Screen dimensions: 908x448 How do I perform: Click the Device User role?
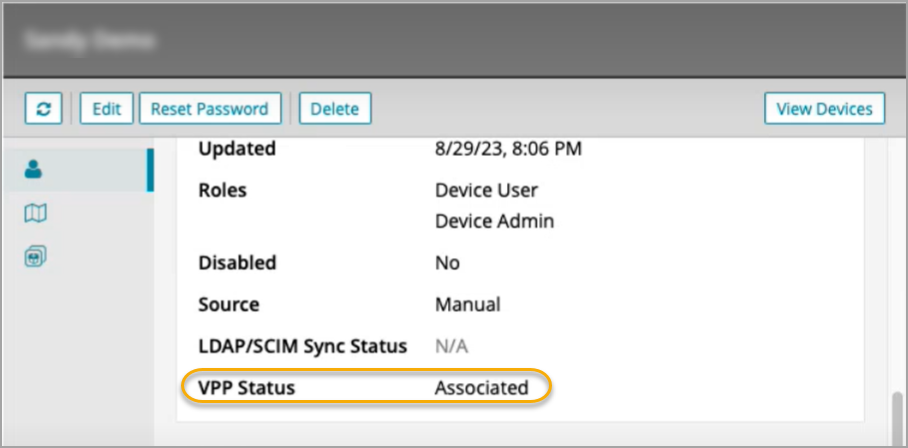486,190
